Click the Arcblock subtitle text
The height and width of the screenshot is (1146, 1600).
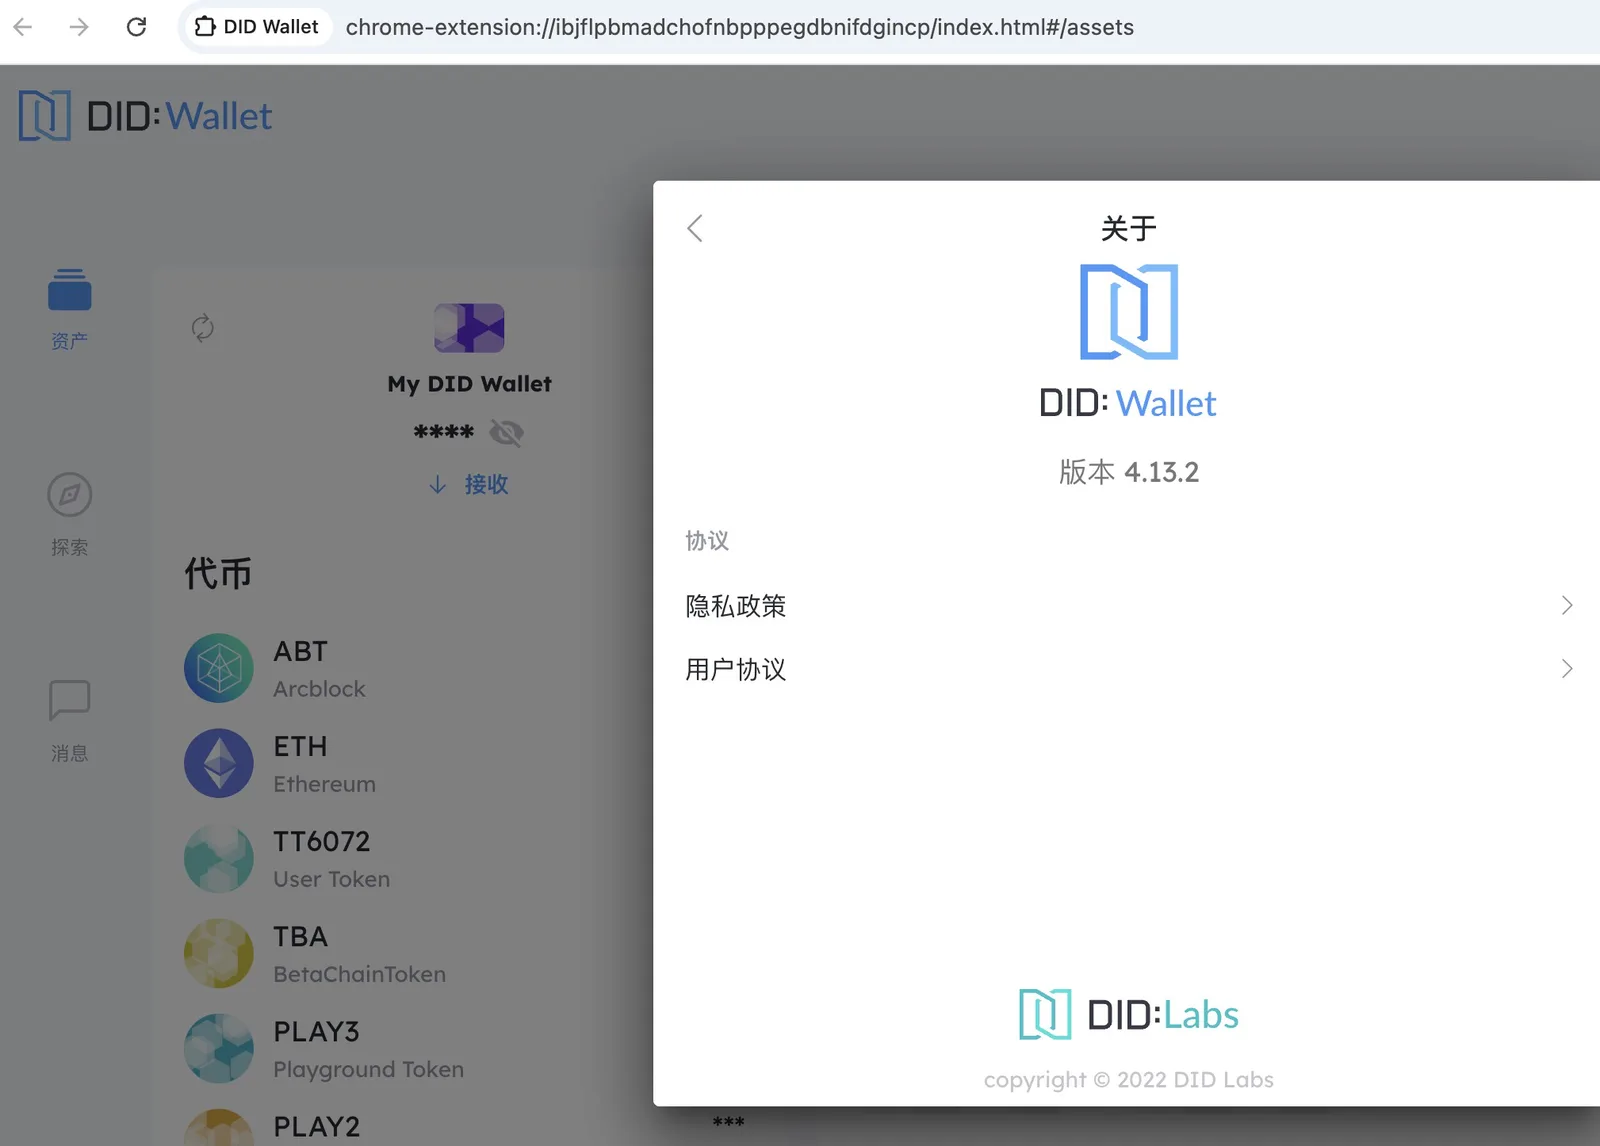pyautogui.click(x=319, y=689)
